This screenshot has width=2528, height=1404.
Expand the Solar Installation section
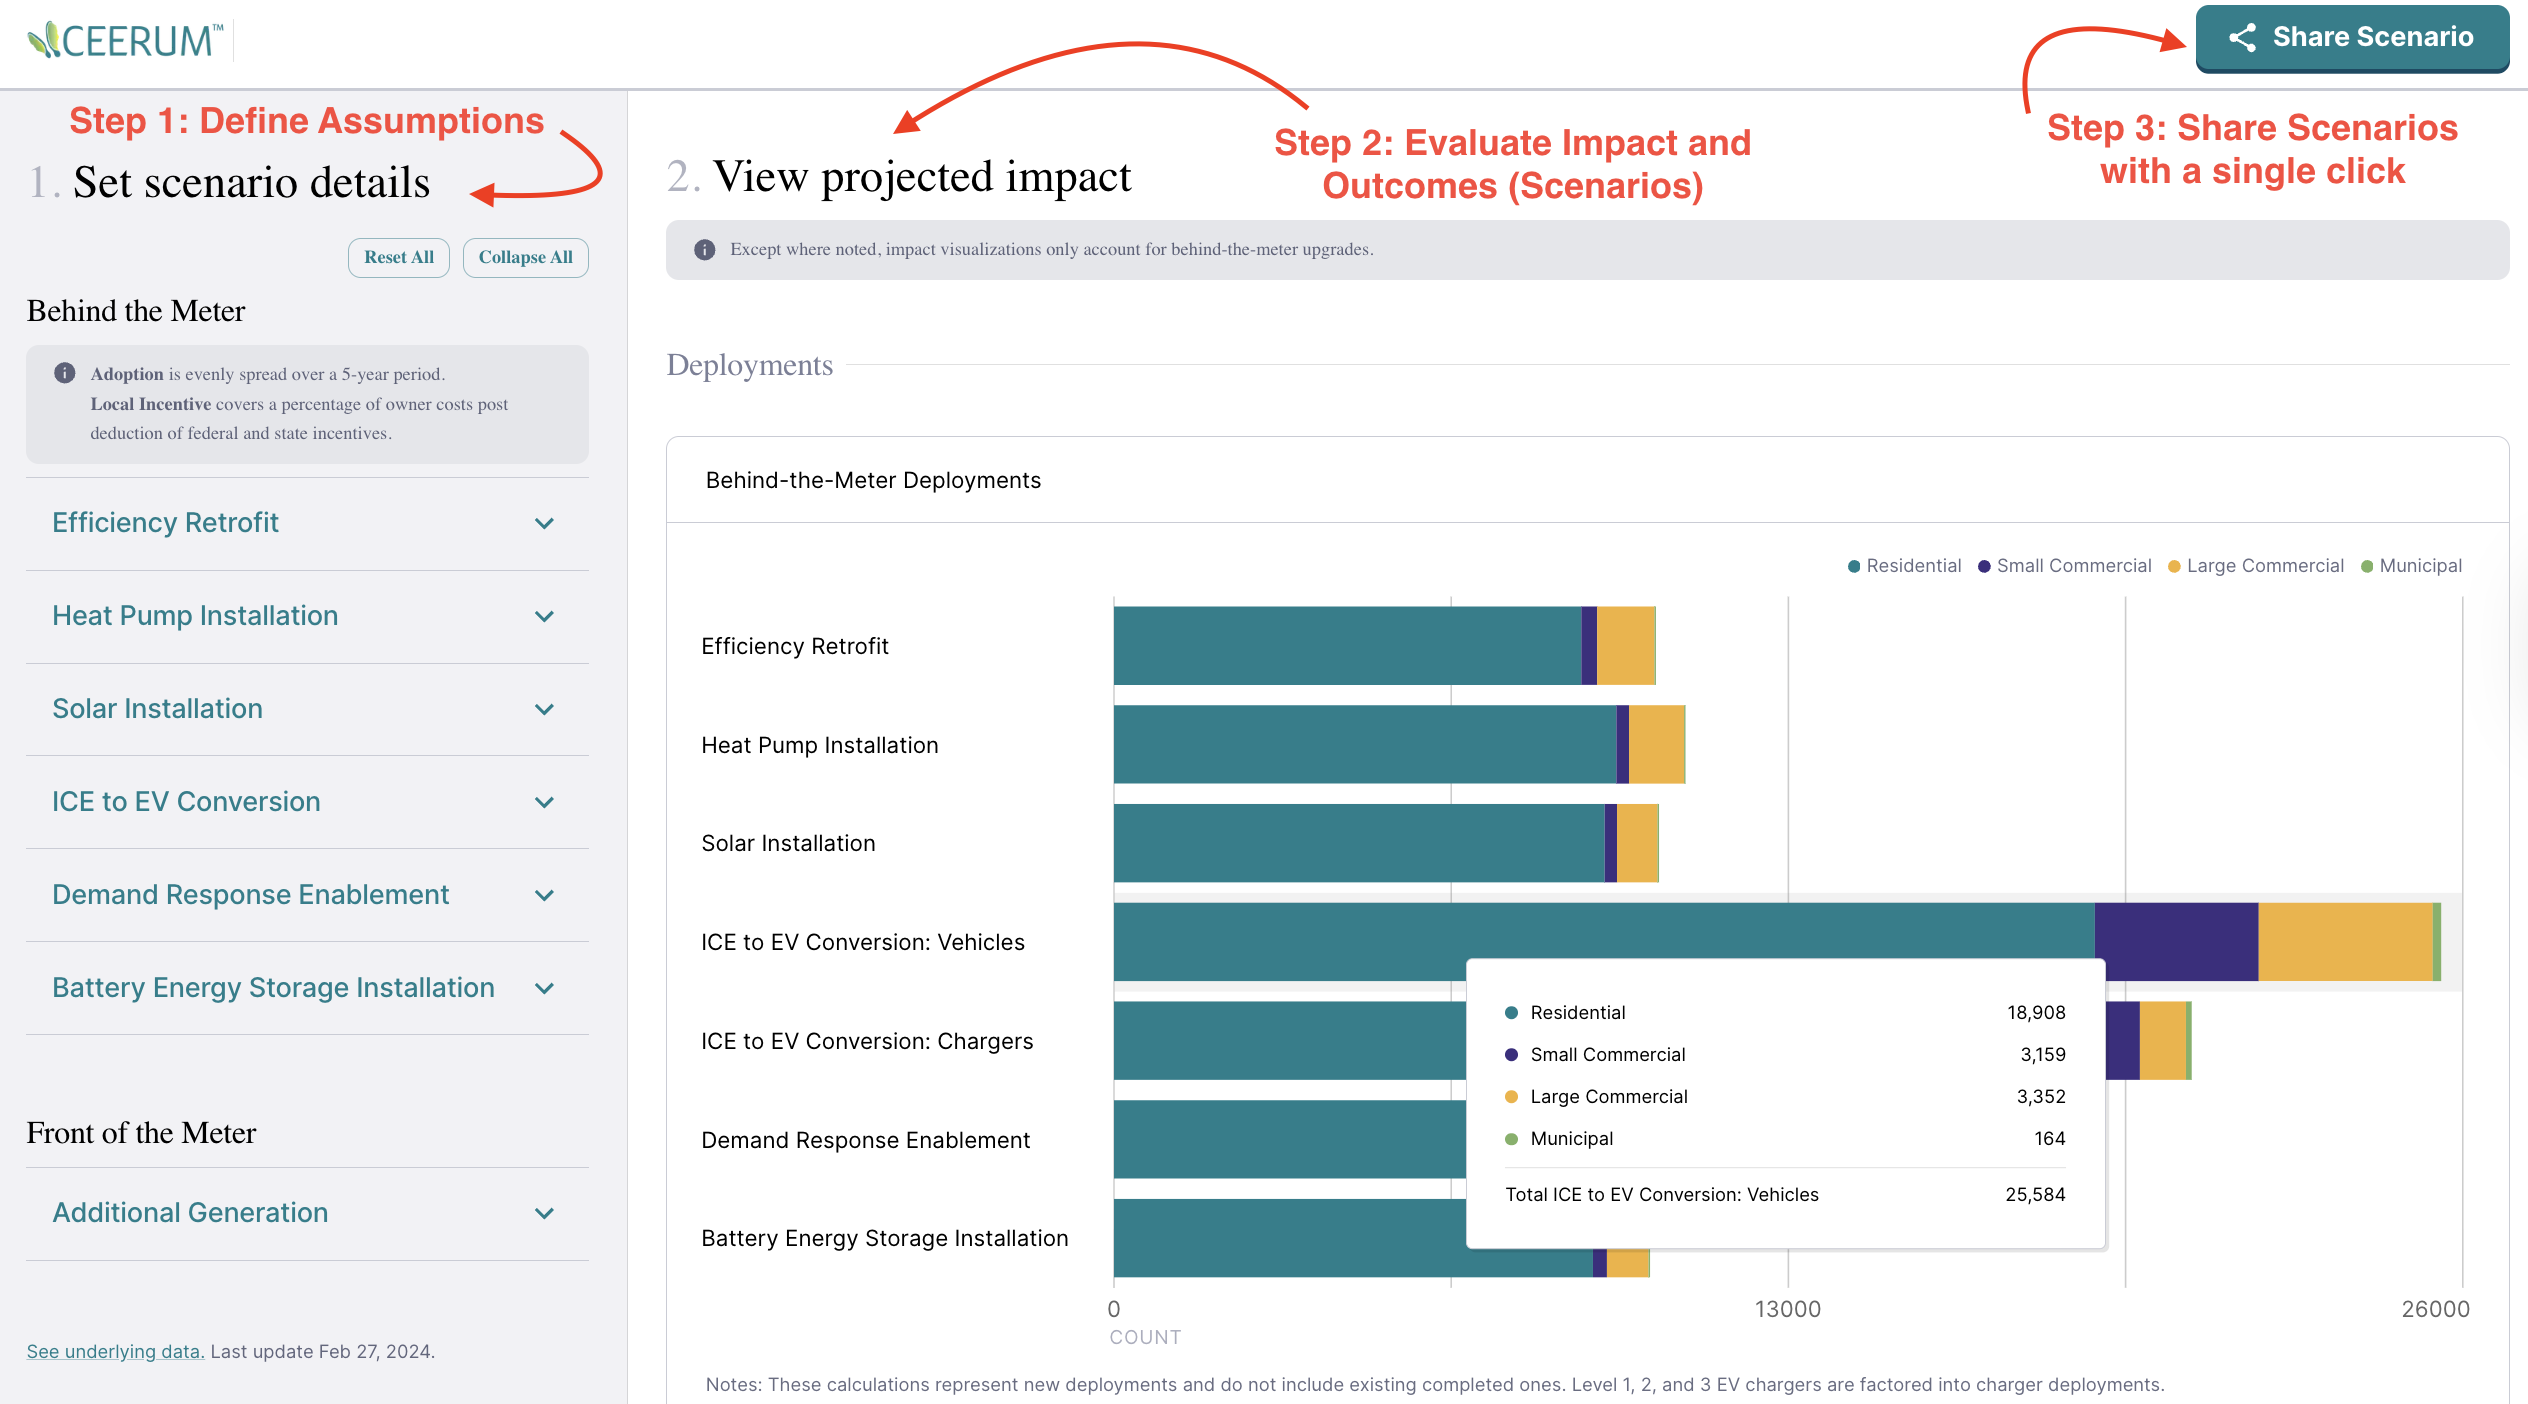(544, 709)
